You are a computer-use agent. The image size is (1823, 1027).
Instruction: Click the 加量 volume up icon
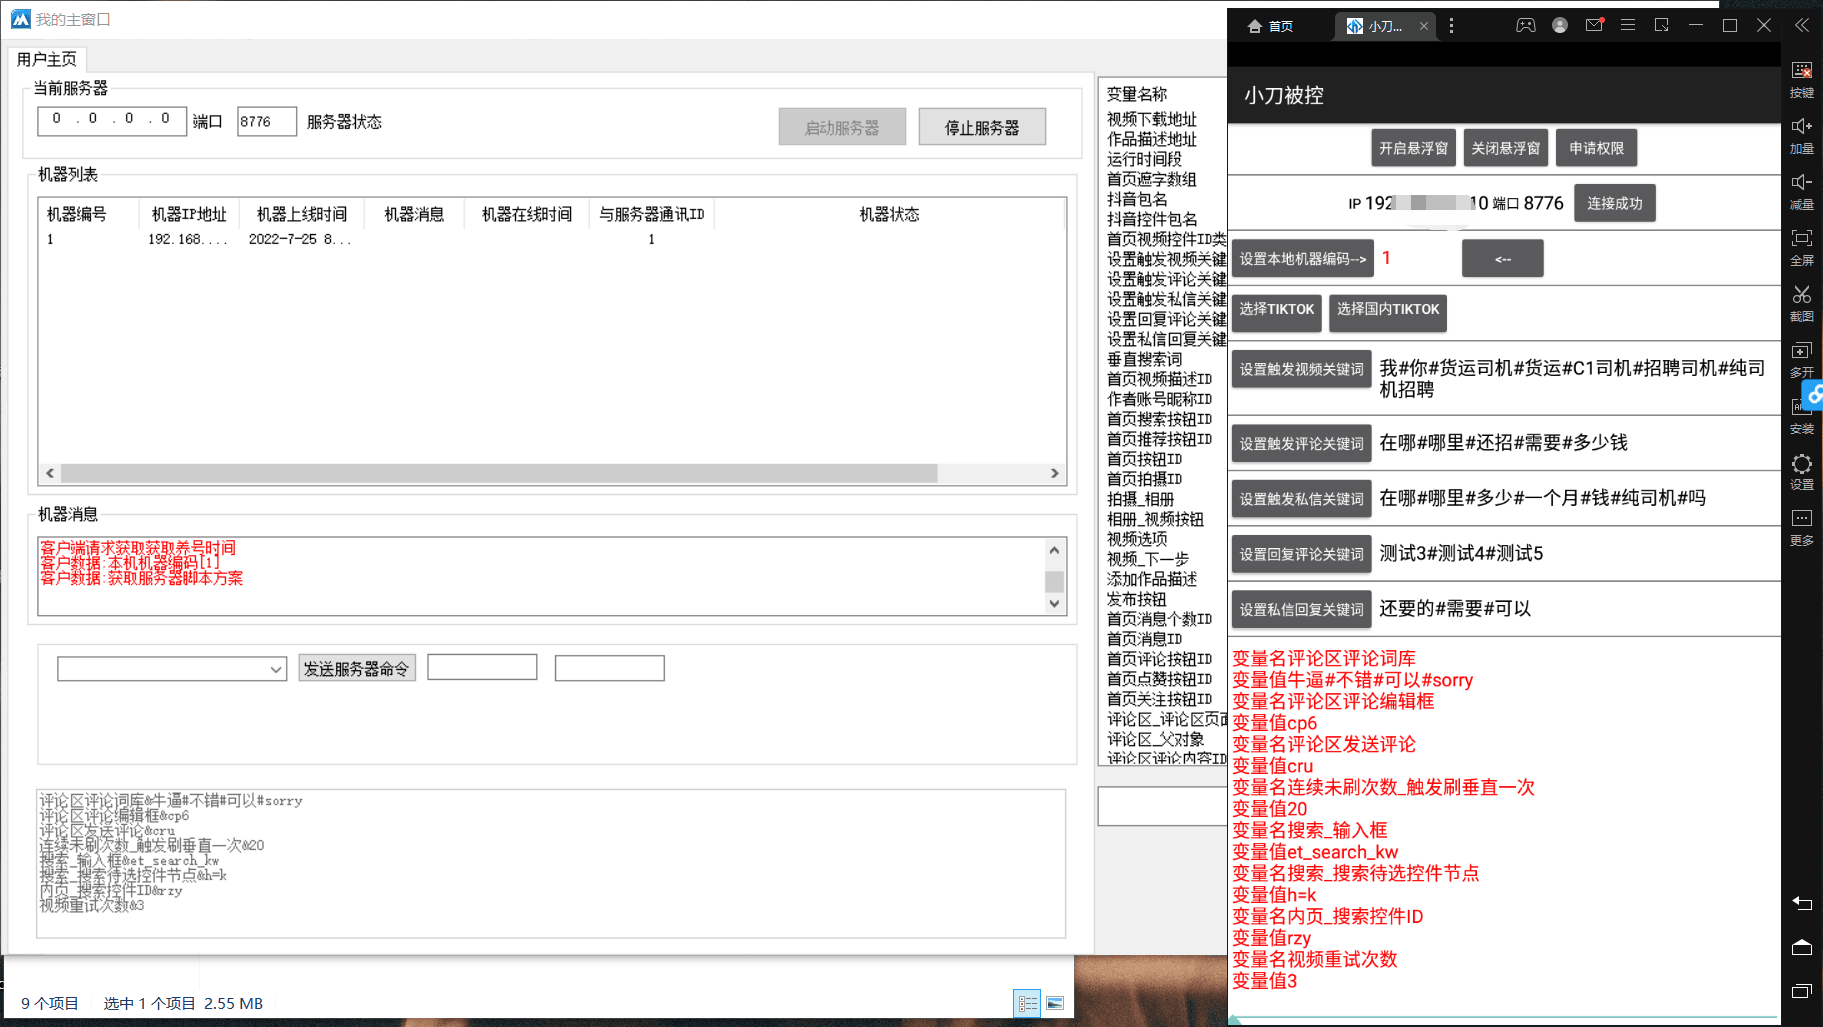(1801, 126)
